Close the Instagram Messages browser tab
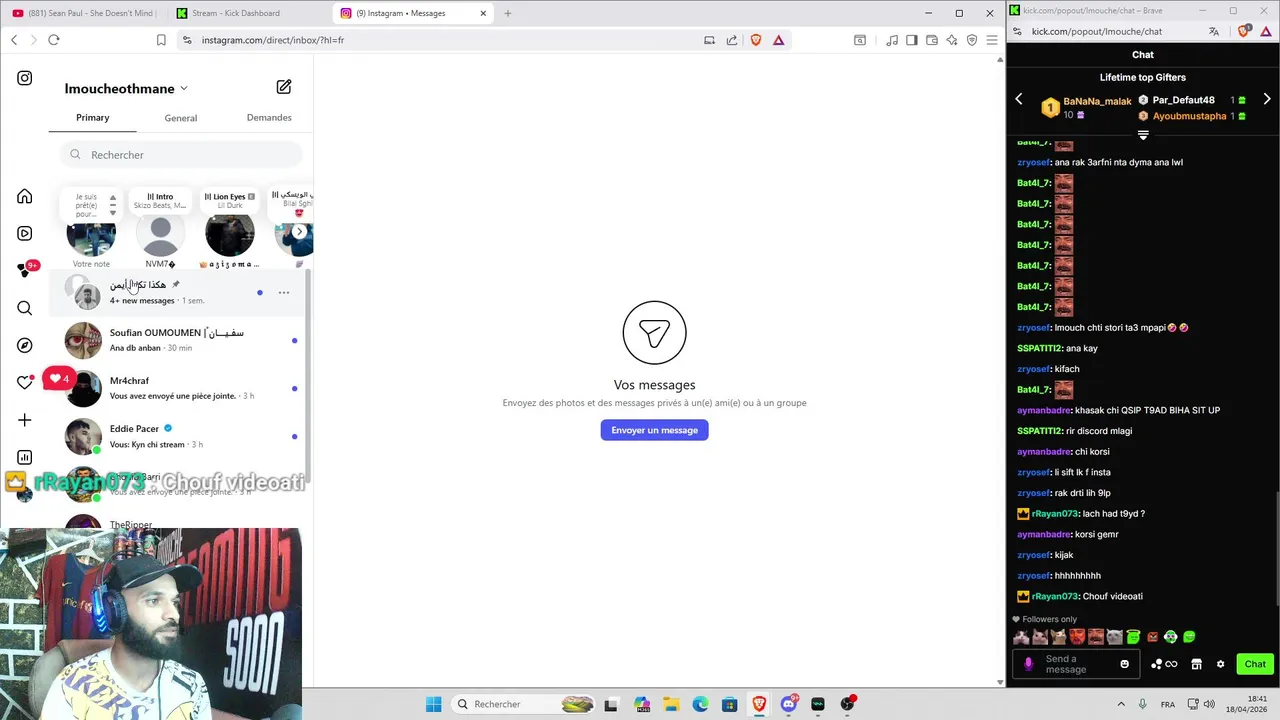Image resolution: width=1280 pixels, height=720 pixels. tap(483, 13)
